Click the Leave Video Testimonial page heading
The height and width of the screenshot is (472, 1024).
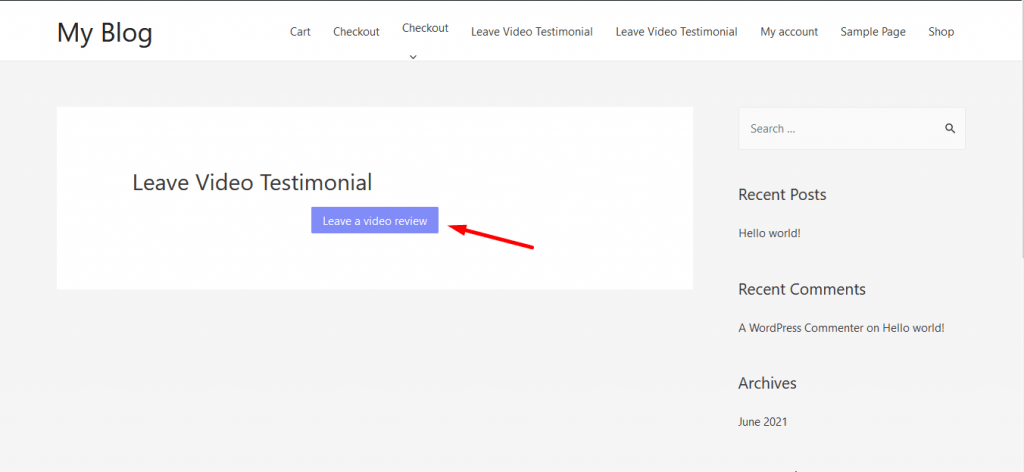252,182
